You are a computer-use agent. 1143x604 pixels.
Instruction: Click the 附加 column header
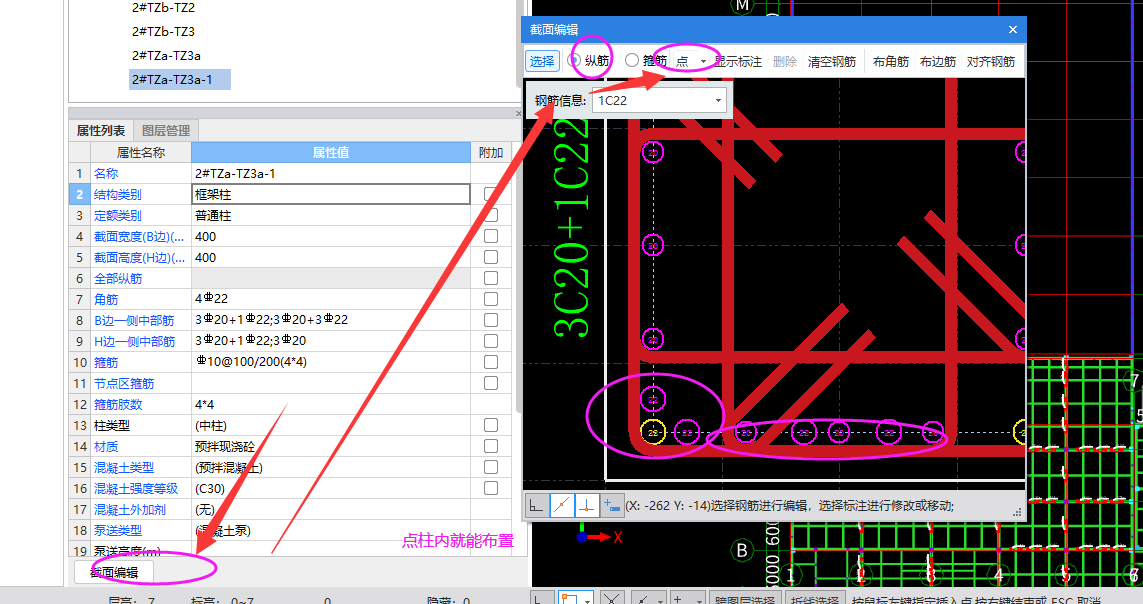[x=491, y=152]
